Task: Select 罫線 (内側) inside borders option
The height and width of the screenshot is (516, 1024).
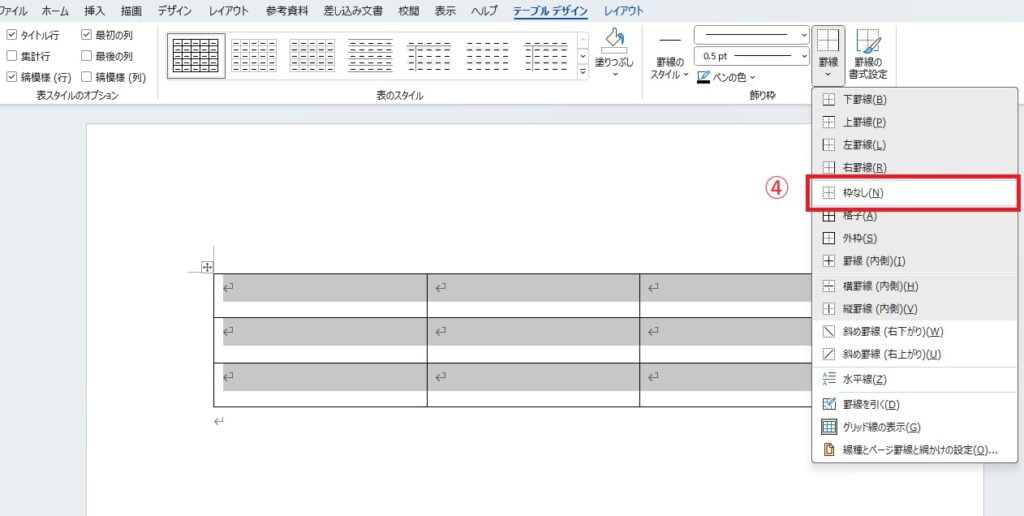Action: pos(914,261)
